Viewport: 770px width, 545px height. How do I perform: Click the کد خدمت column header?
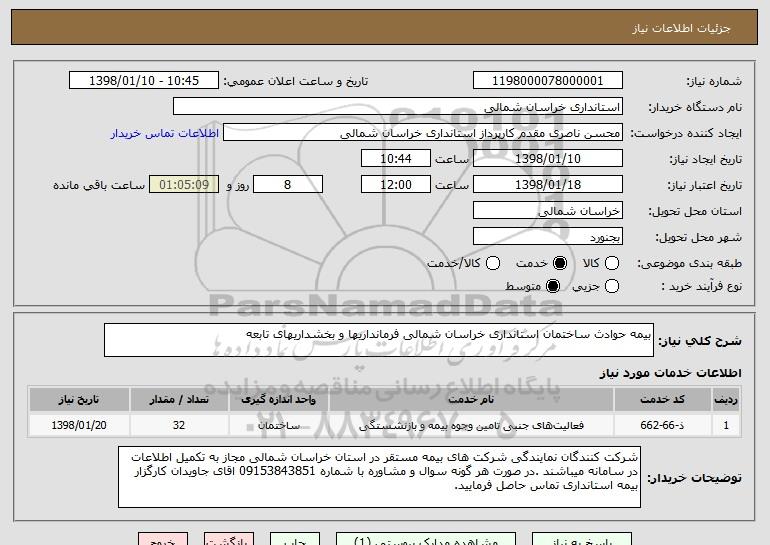point(662,400)
